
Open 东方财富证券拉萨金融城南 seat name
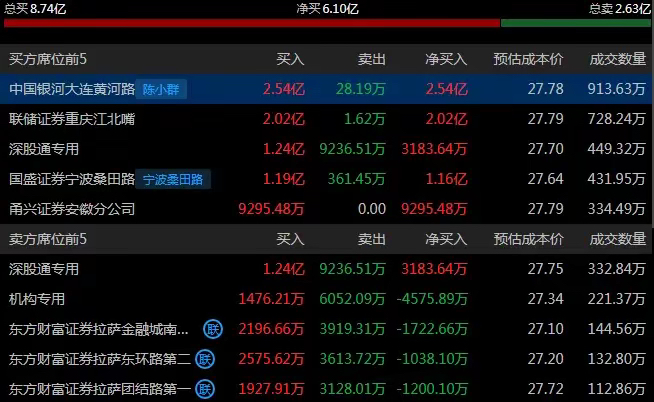tap(98, 329)
